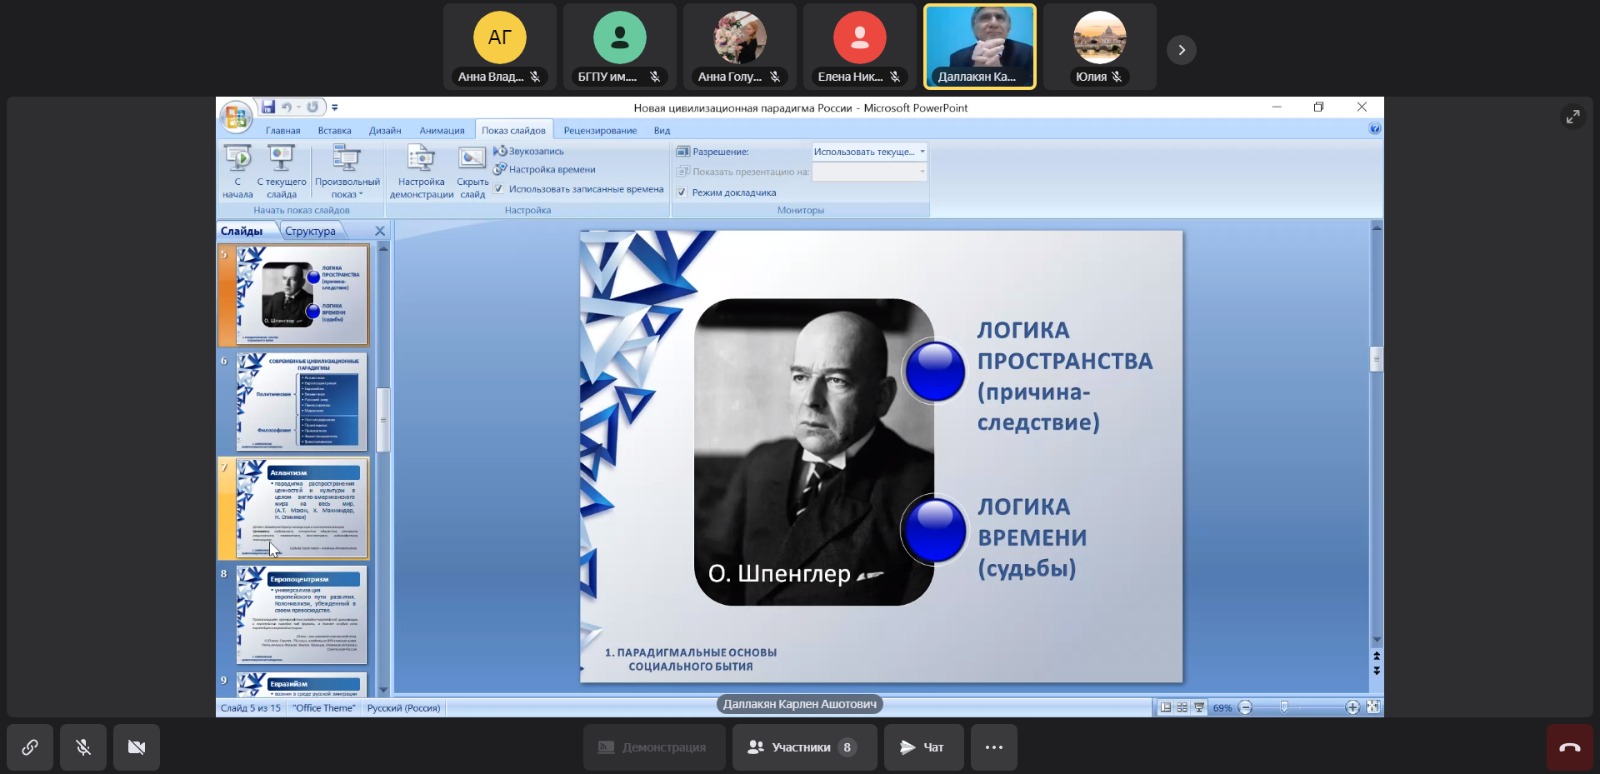Open the Chat panel
The width and height of the screenshot is (1600, 774).
pyautogui.click(x=922, y=747)
